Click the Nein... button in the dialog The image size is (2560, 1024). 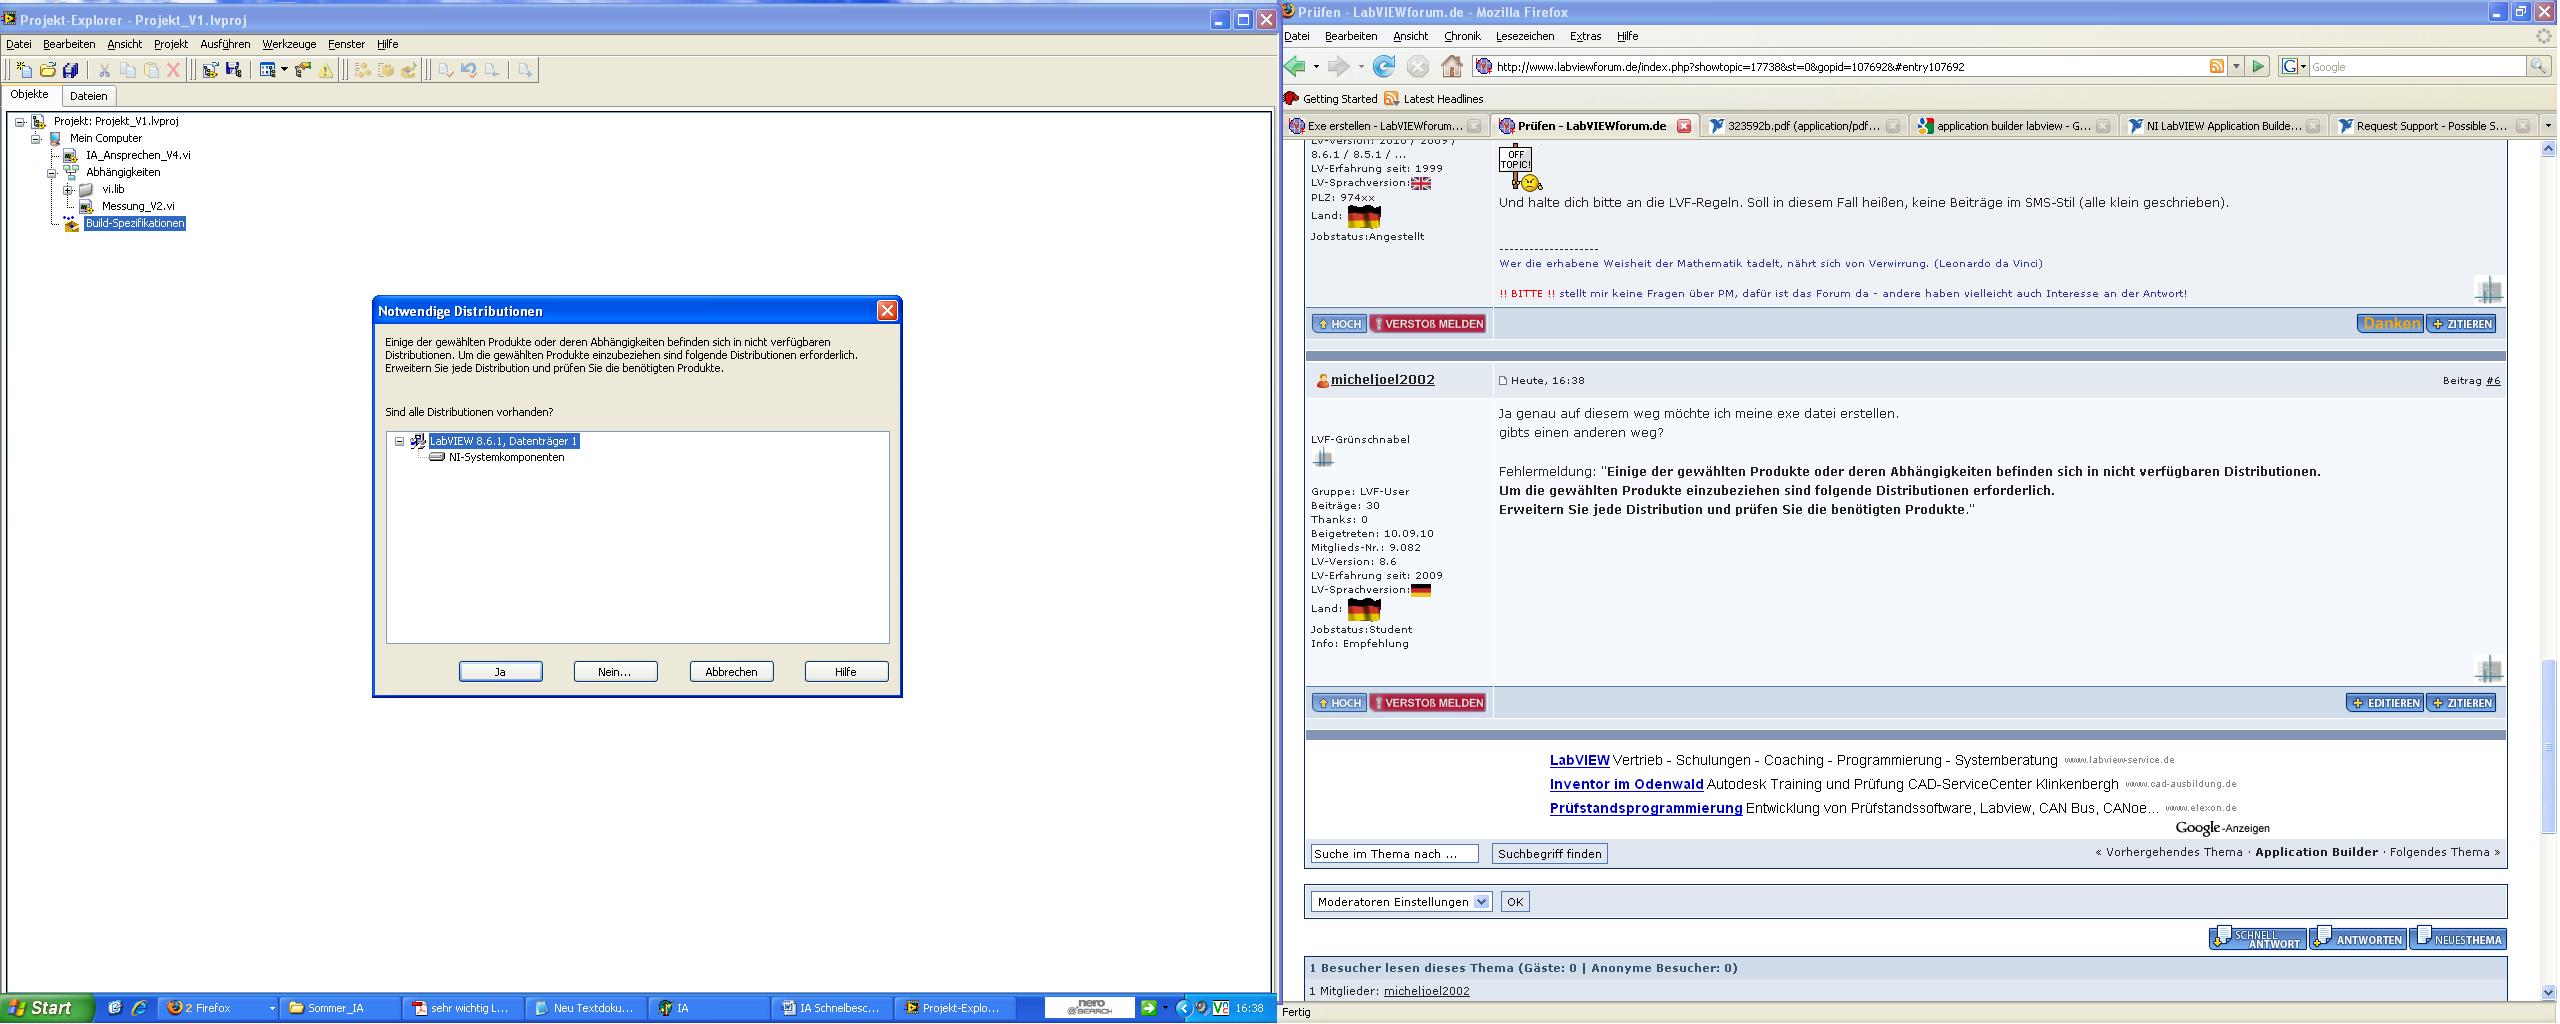tap(615, 672)
